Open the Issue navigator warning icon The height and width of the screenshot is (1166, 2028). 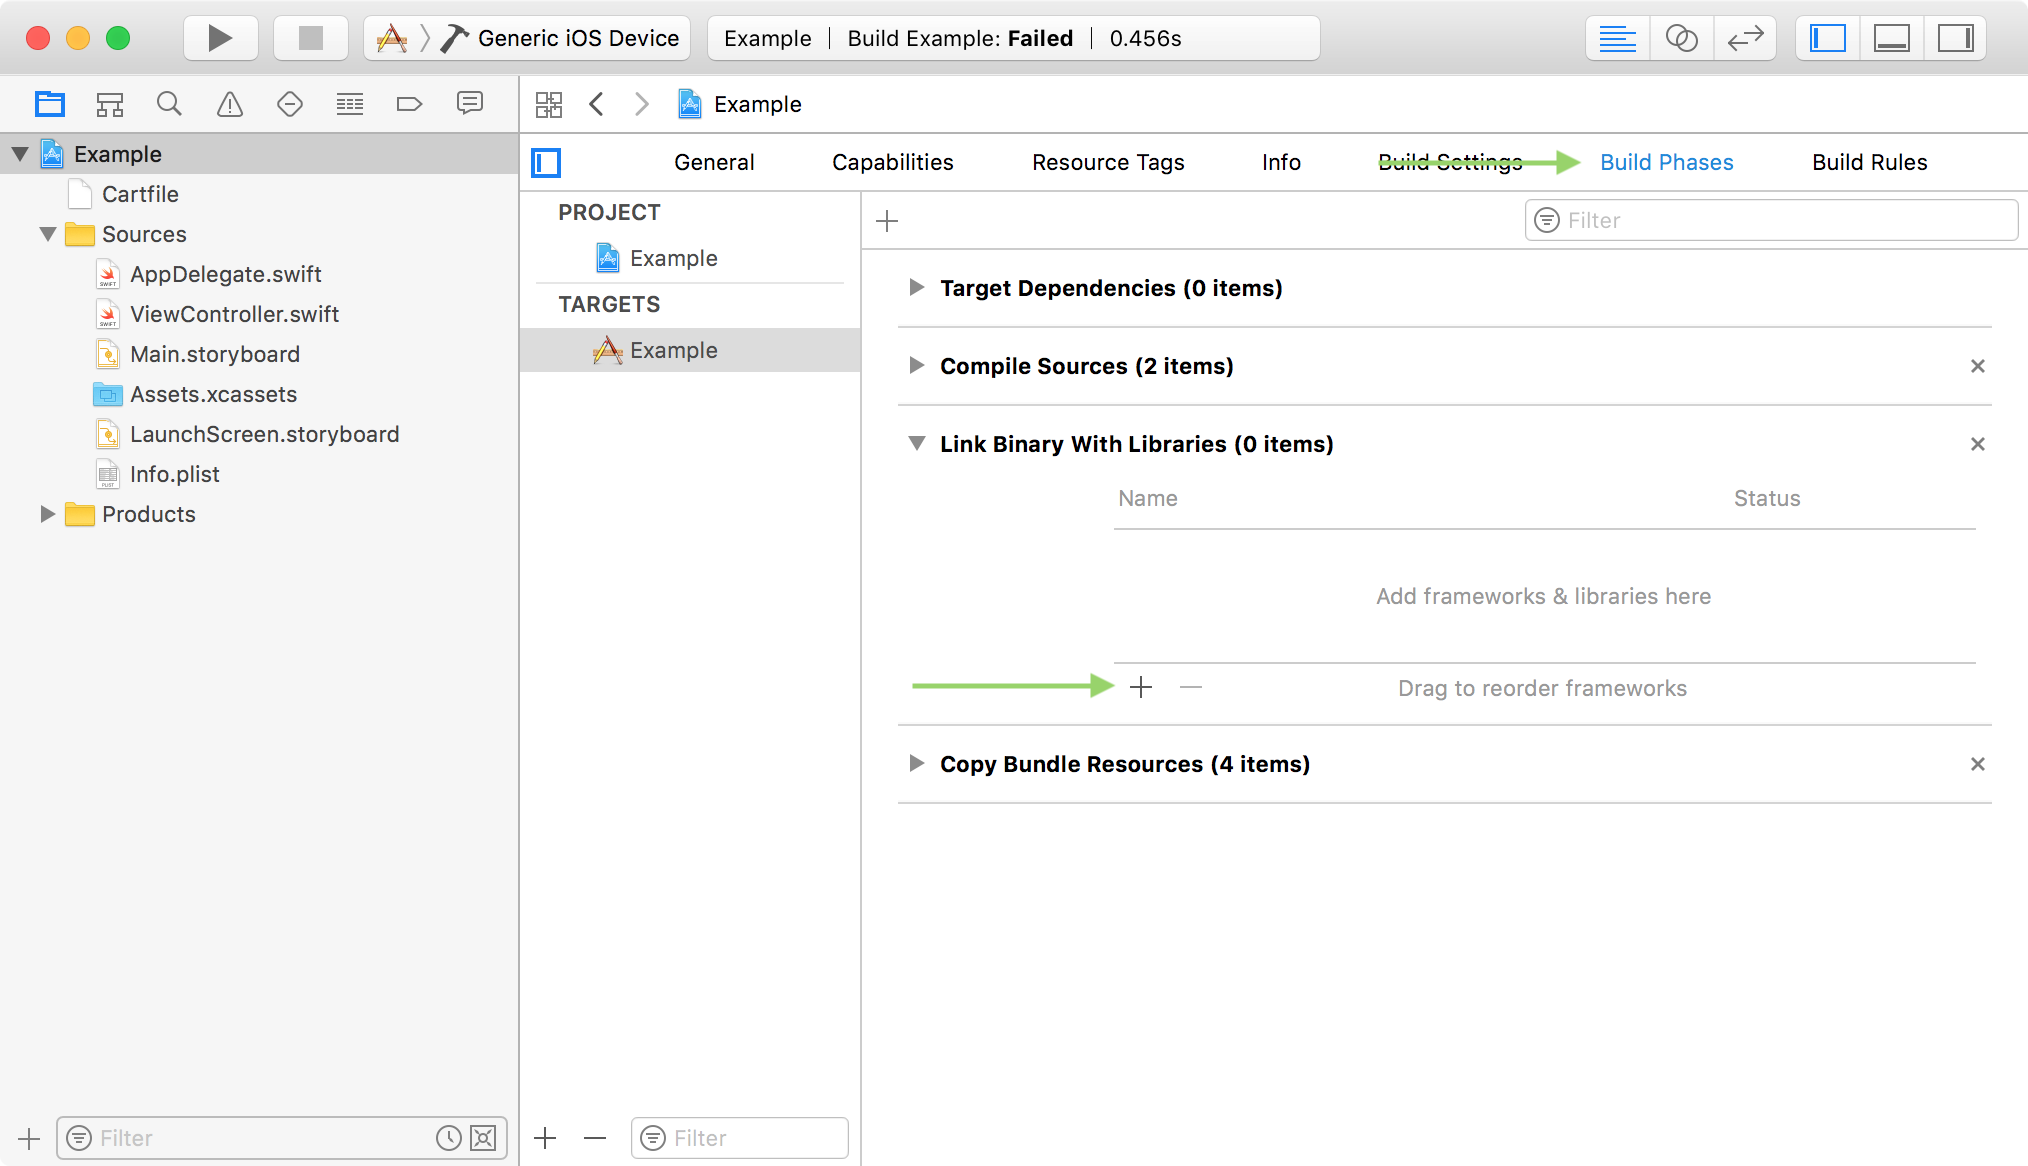point(230,104)
